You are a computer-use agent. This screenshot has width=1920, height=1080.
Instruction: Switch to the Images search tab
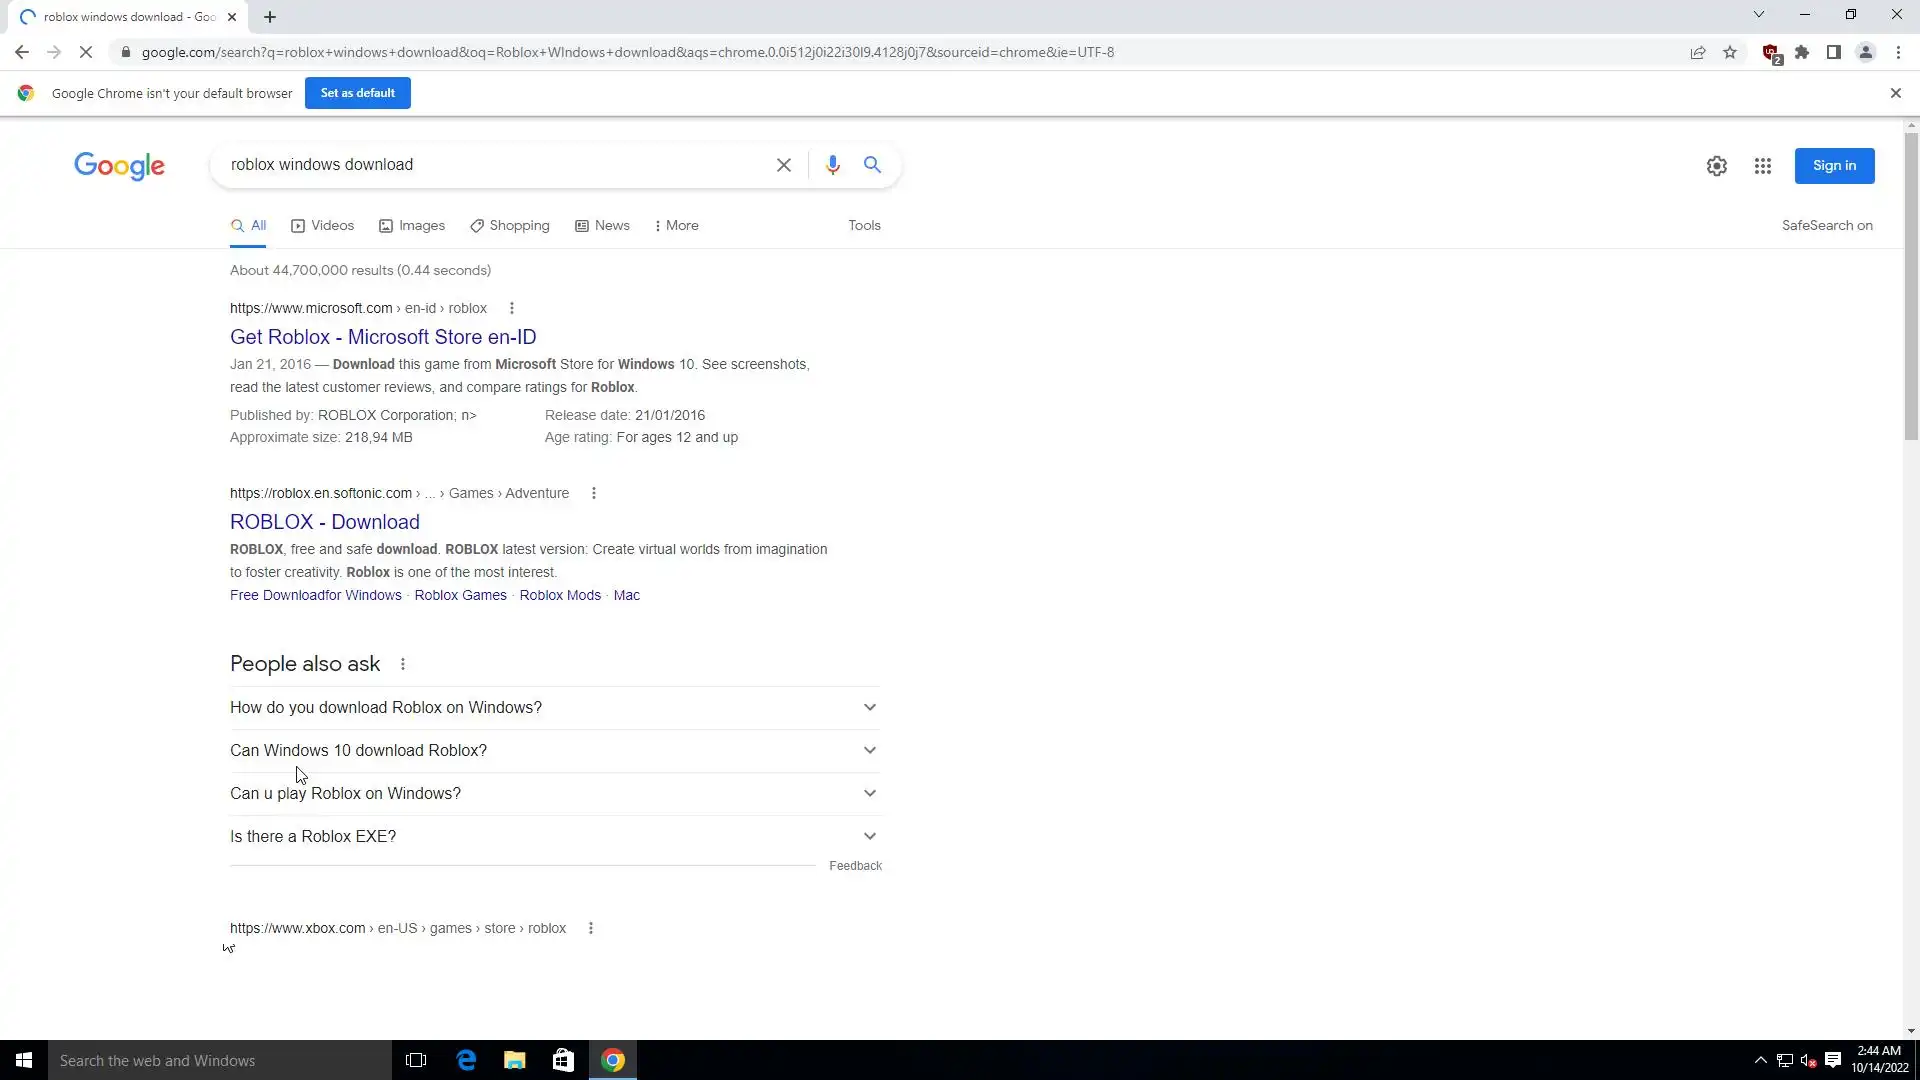(412, 226)
